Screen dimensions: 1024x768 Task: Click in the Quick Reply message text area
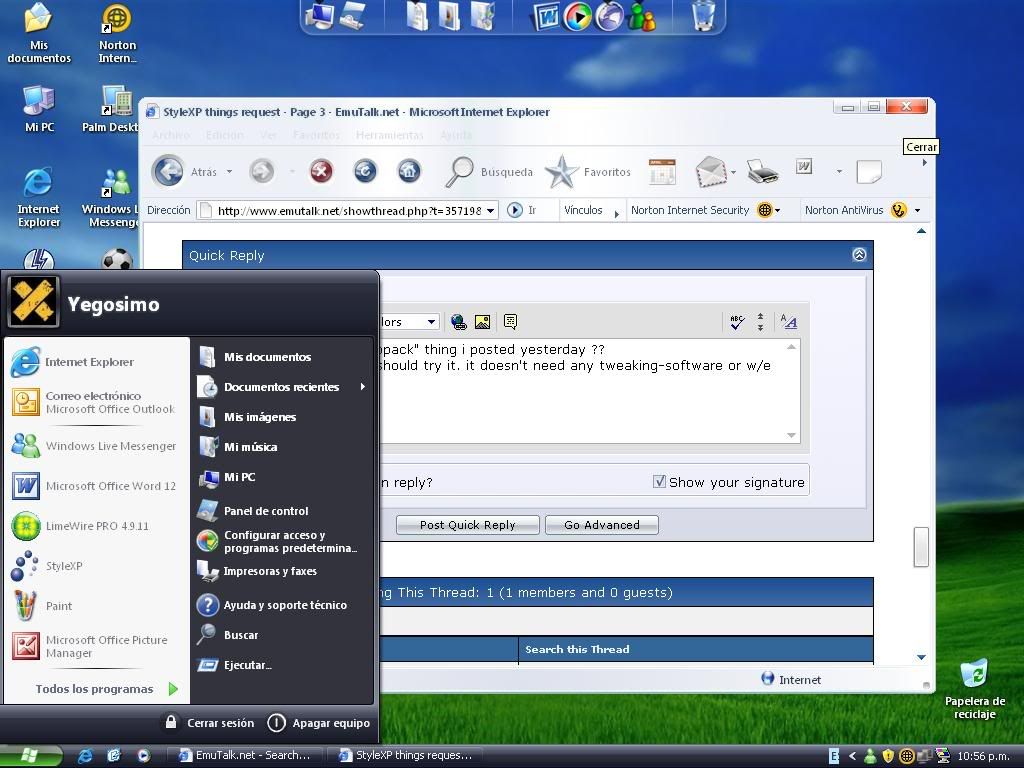click(x=590, y=391)
